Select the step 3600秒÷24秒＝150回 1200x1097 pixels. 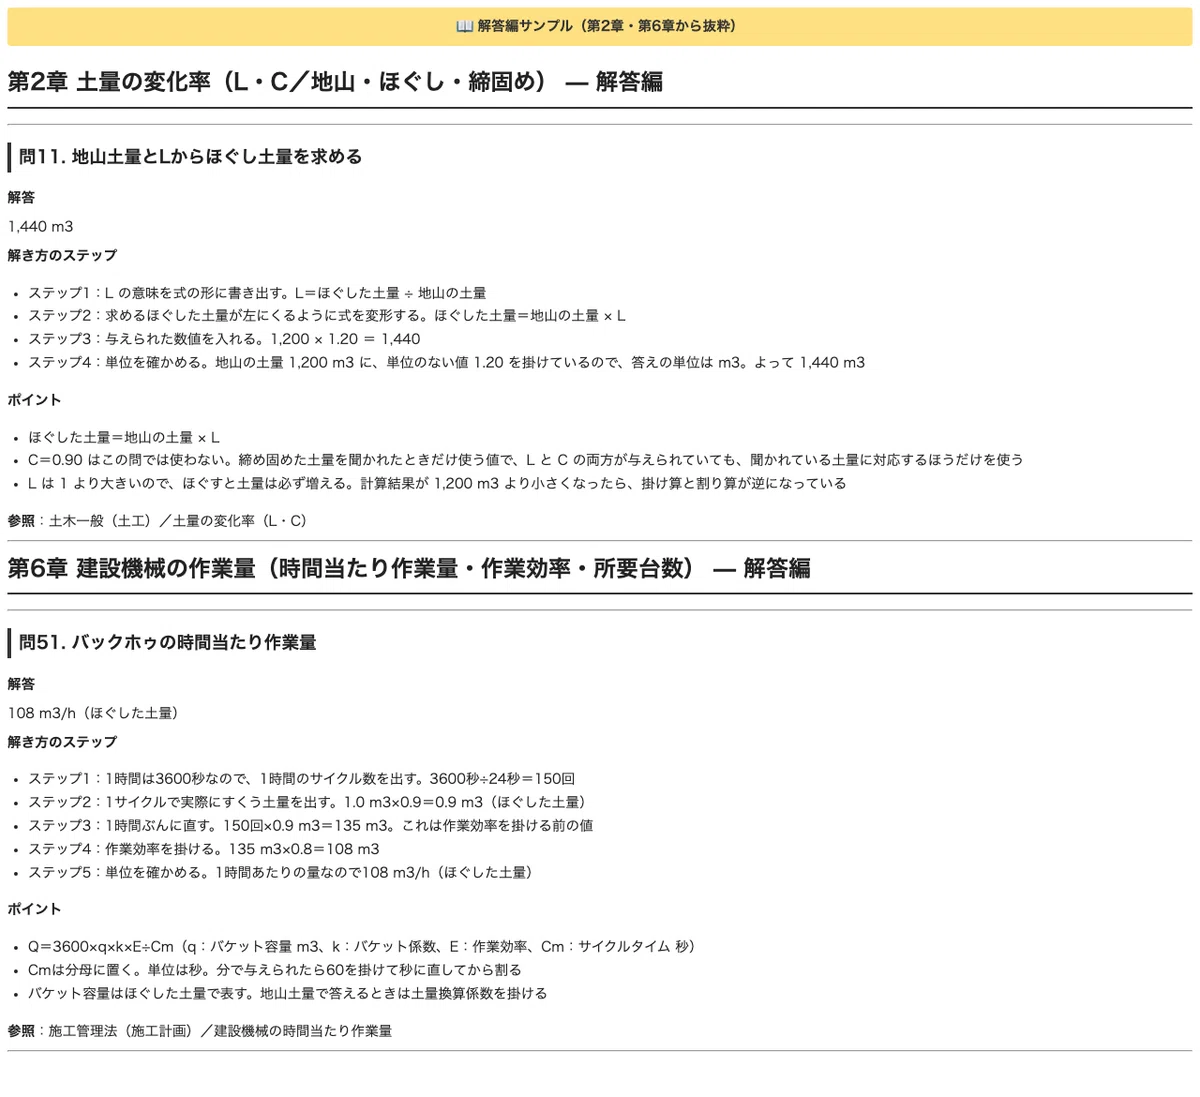302,779
